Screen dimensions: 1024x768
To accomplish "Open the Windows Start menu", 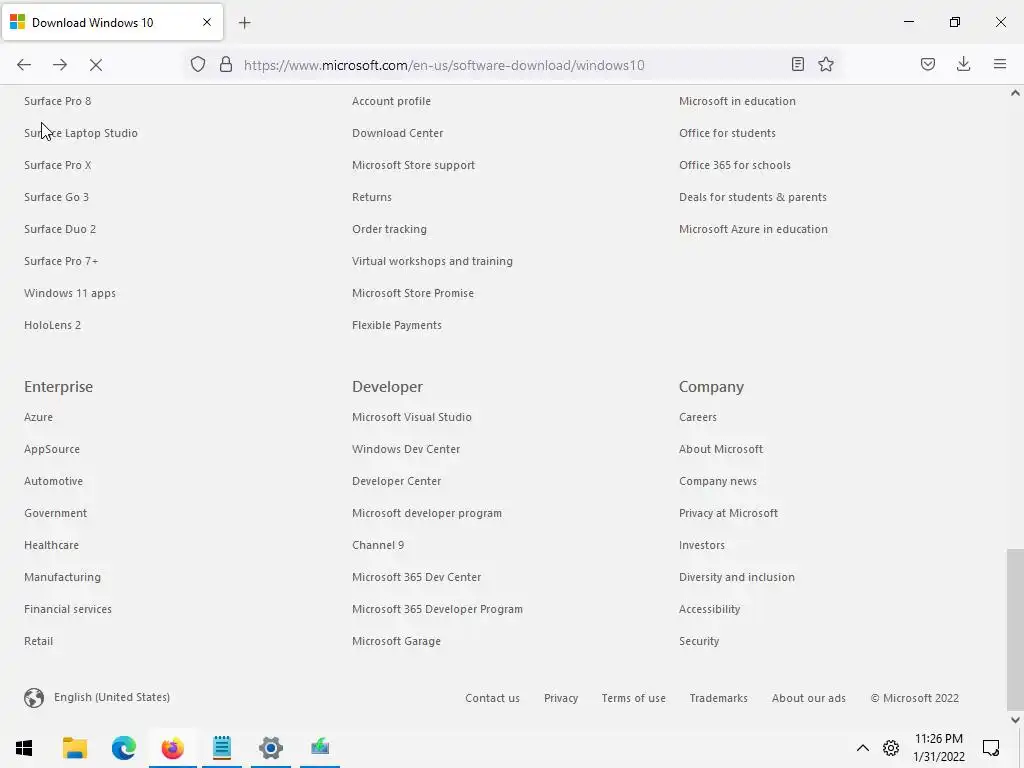I will pyautogui.click(x=24, y=748).
